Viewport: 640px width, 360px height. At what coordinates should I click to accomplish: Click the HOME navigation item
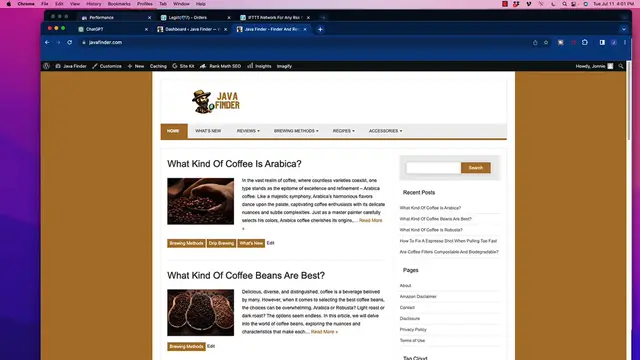pos(173,131)
